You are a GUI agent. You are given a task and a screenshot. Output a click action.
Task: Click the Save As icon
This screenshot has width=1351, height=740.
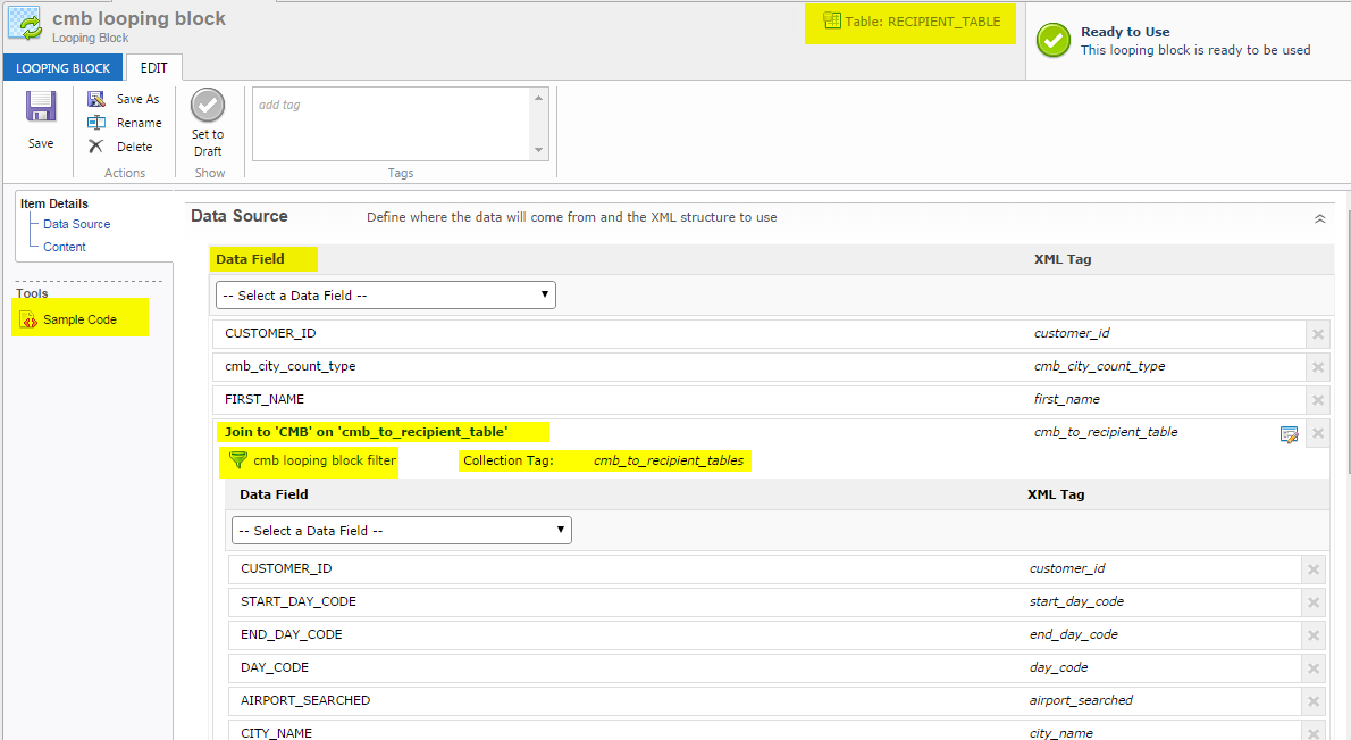(x=97, y=99)
